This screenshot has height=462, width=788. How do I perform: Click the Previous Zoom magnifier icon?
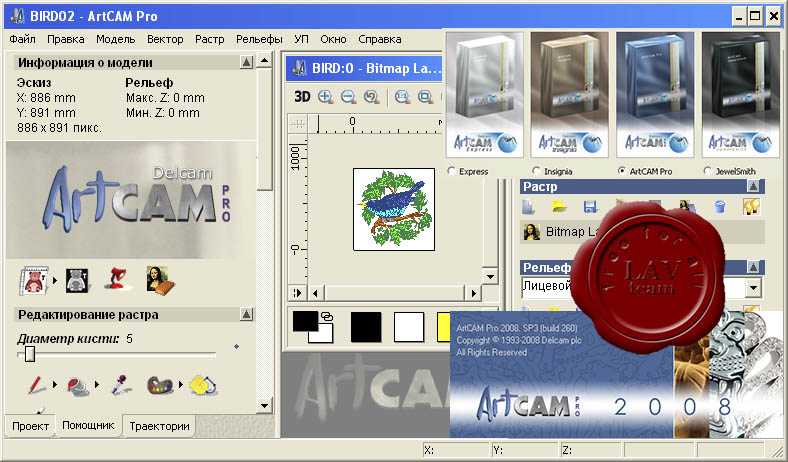pos(371,97)
